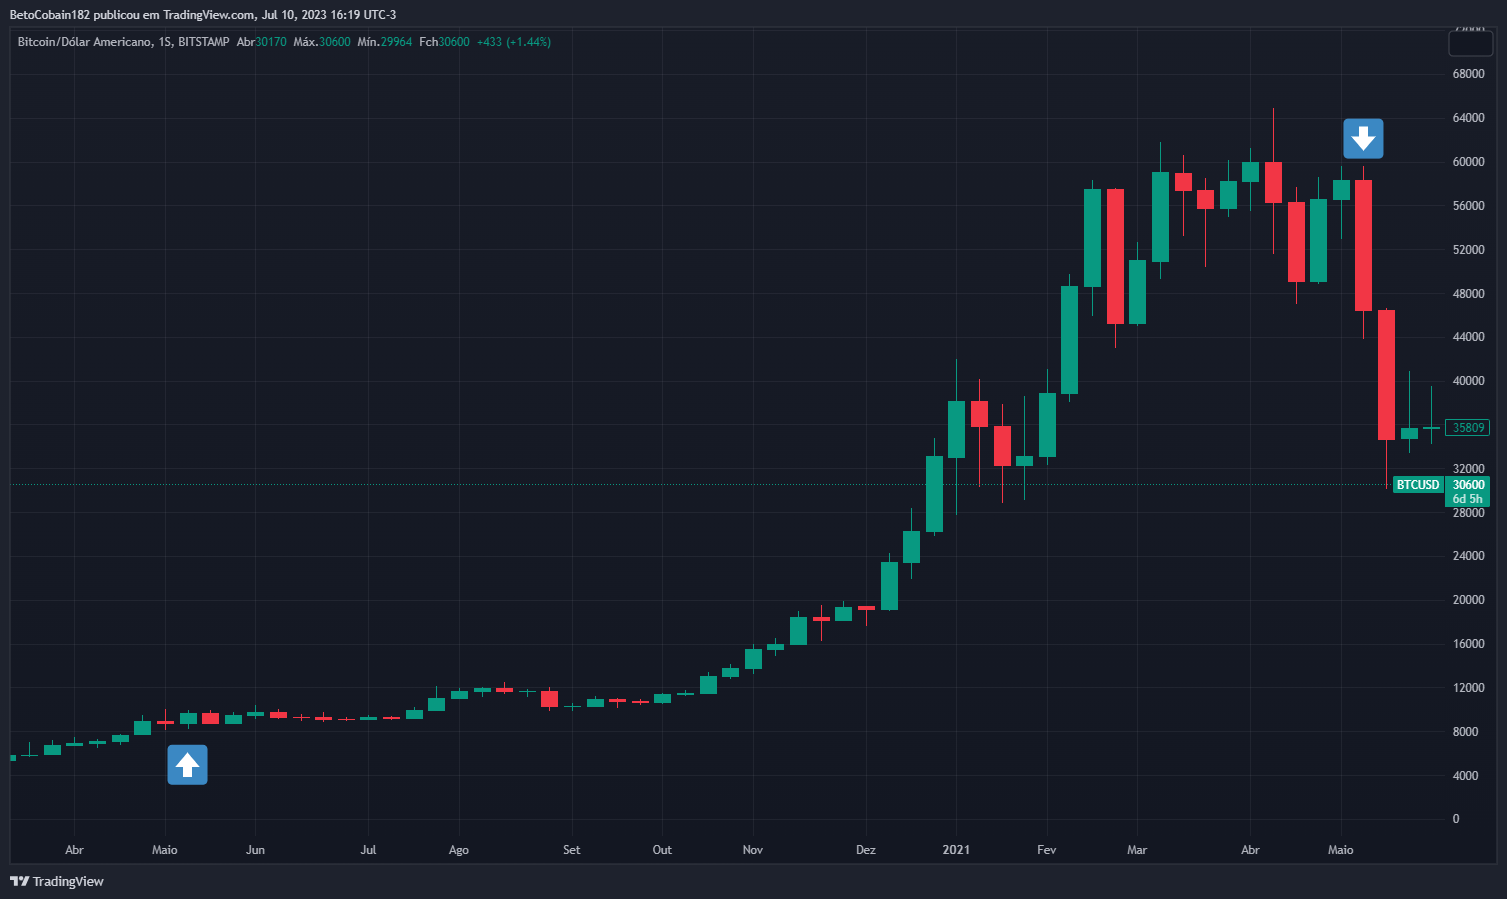Click the Máx.30600 high value
Viewport: 1507px width, 899px height.
coord(322,42)
